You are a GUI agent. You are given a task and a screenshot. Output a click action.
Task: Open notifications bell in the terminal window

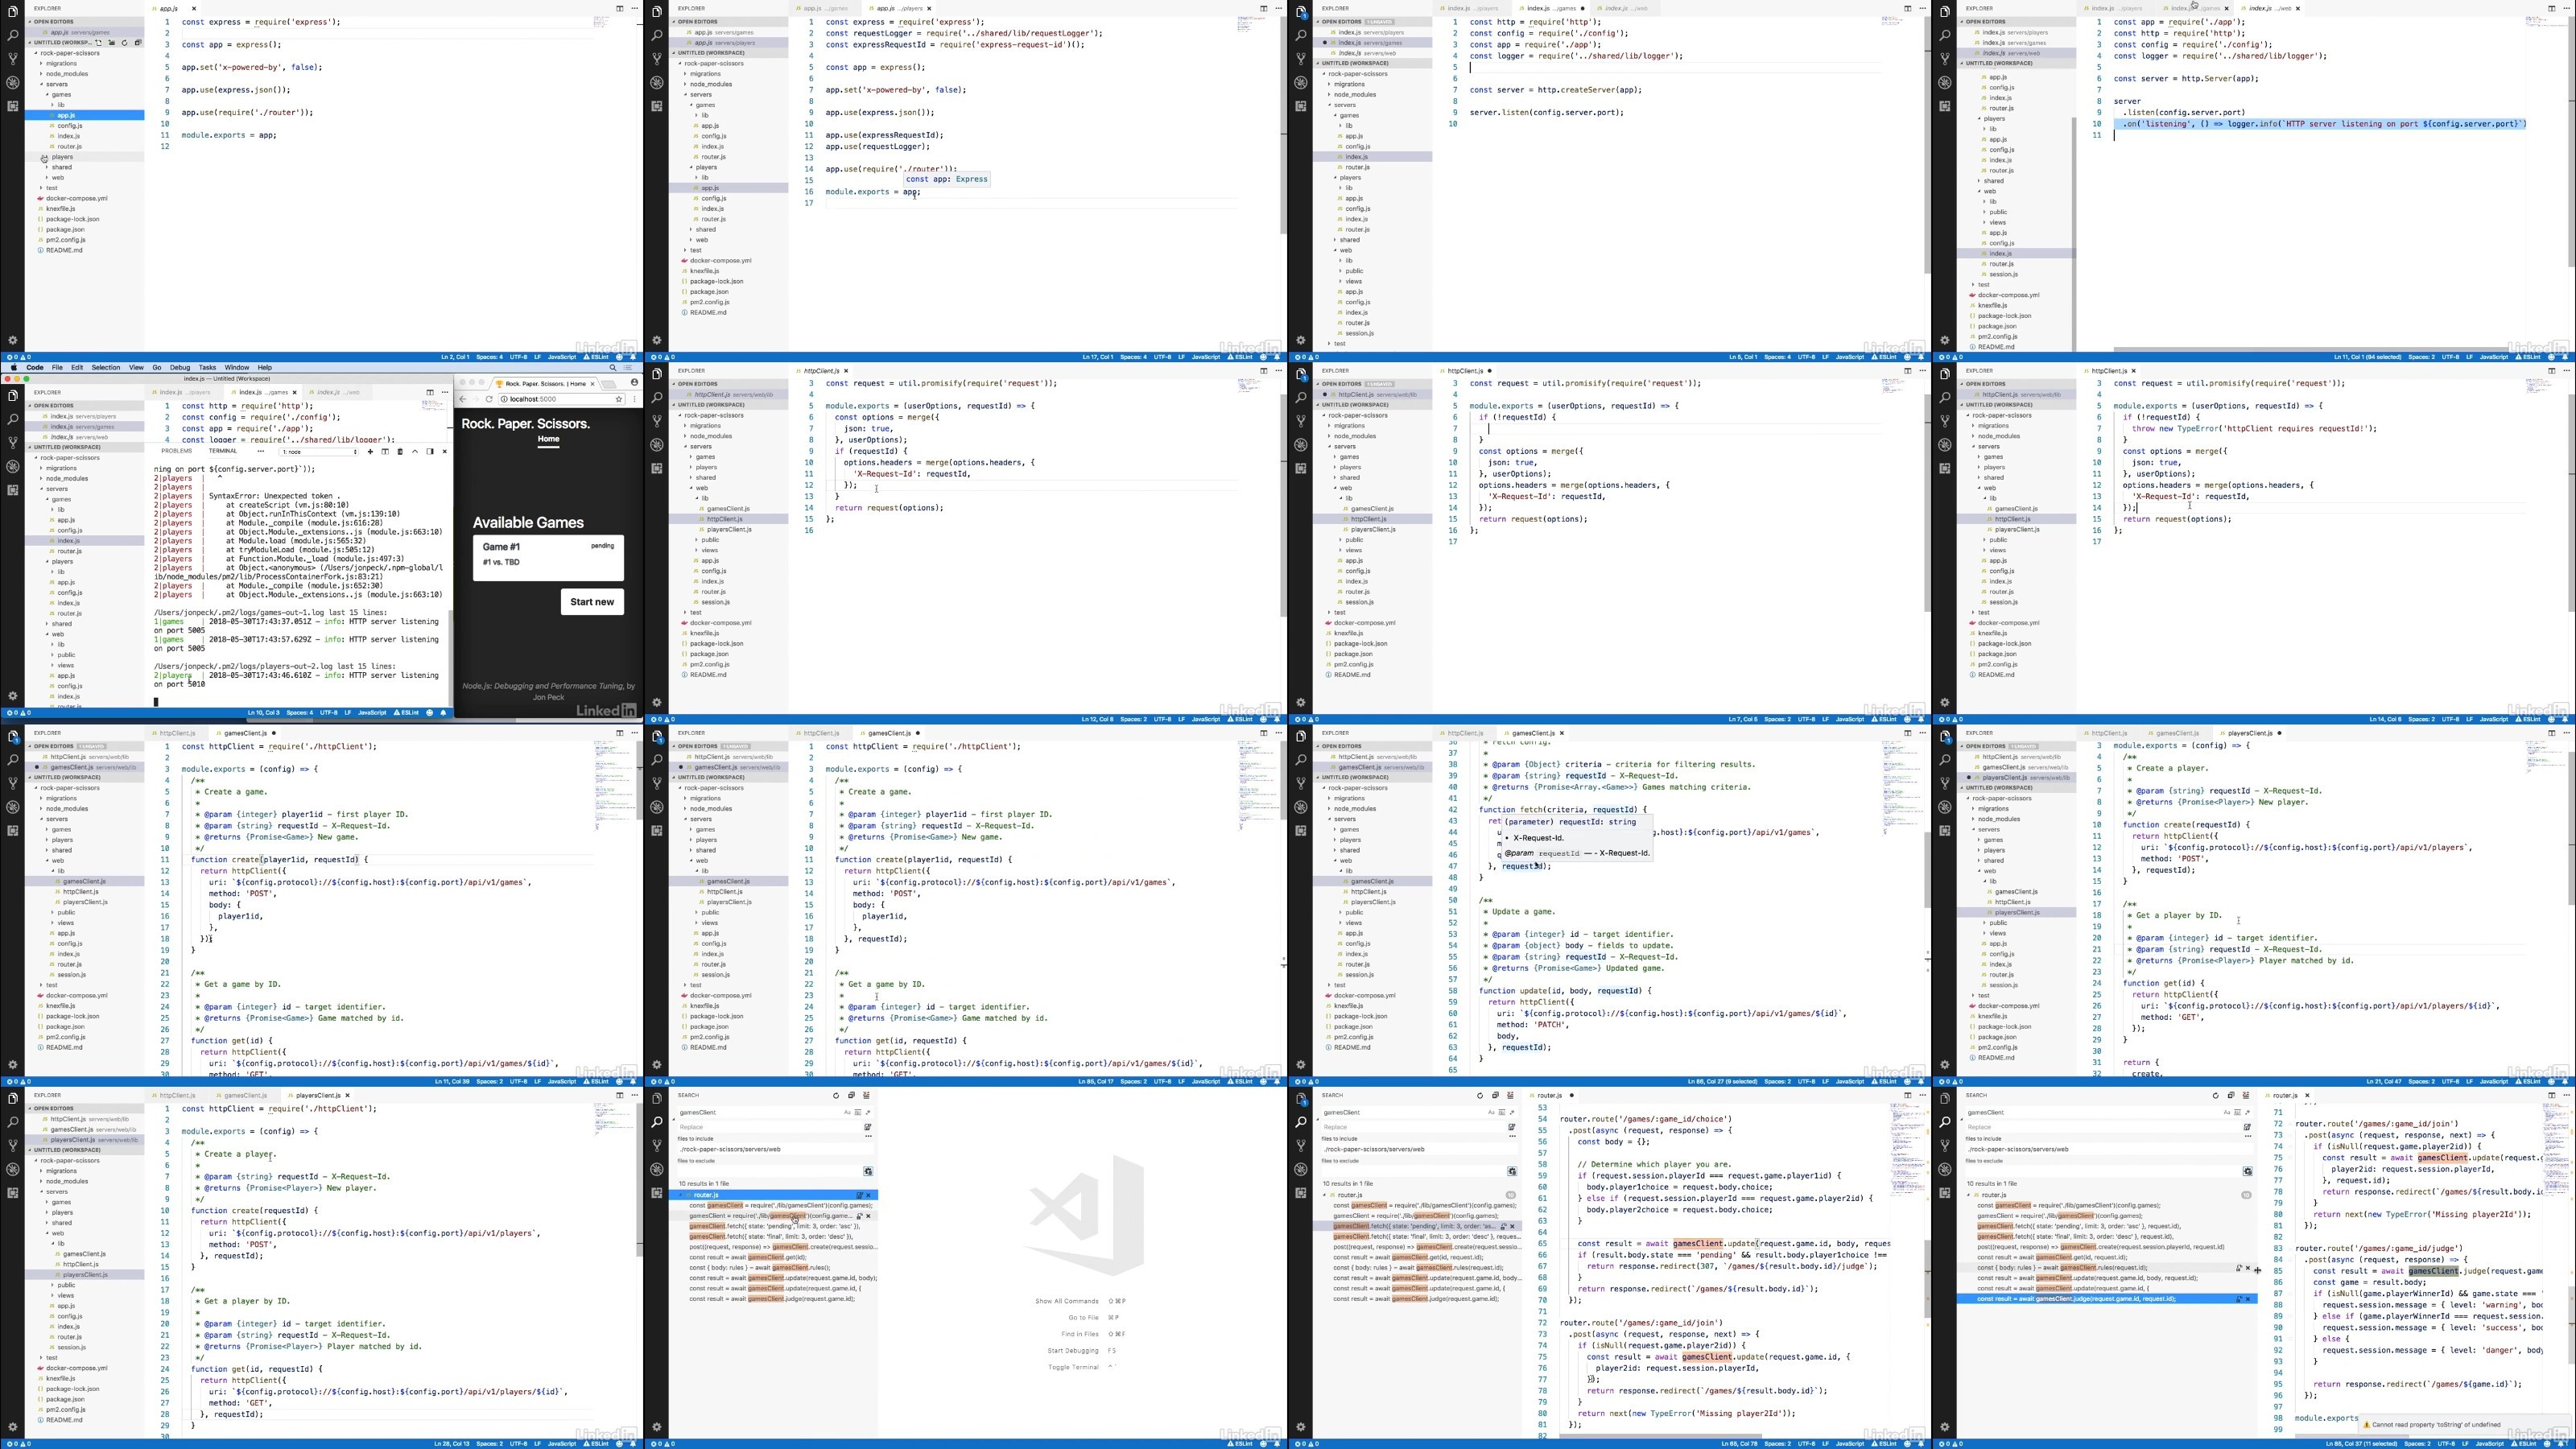[444, 715]
